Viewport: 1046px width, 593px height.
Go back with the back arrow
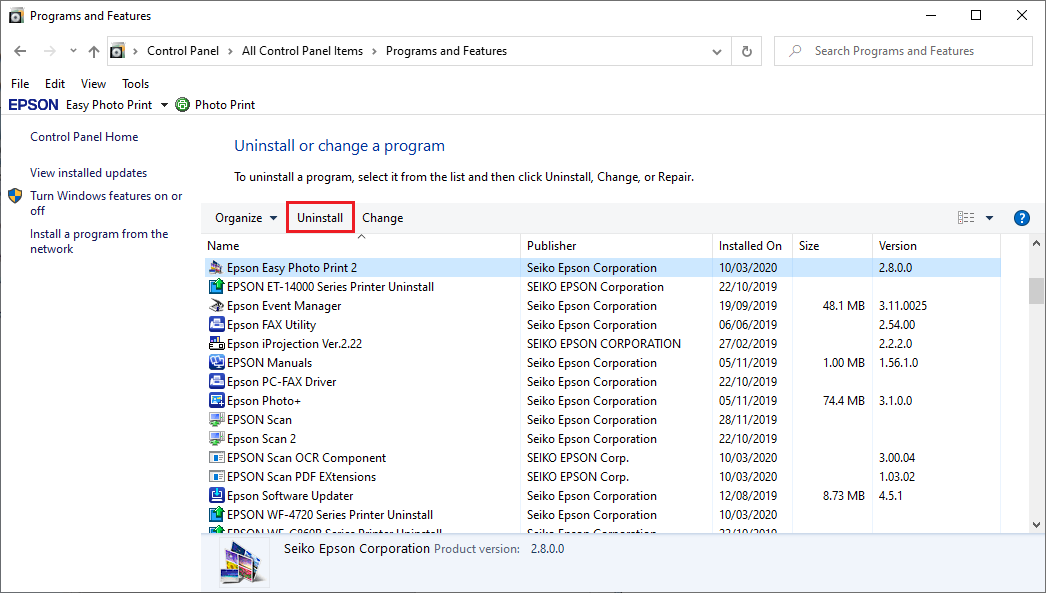coord(20,51)
